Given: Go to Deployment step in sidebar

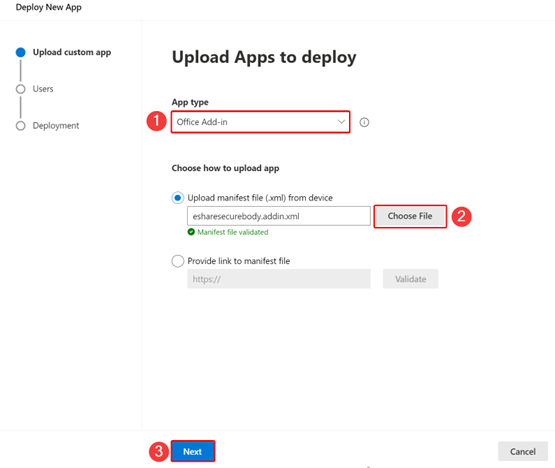Looking at the screenshot, I should point(56,126).
